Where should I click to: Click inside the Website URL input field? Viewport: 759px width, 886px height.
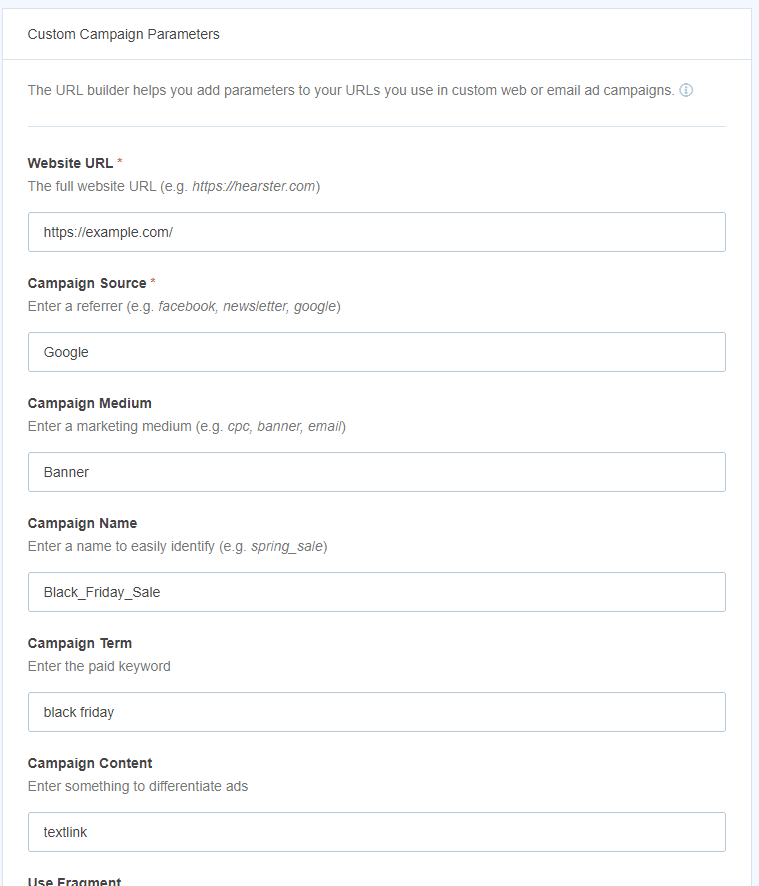click(x=375, y=231)
